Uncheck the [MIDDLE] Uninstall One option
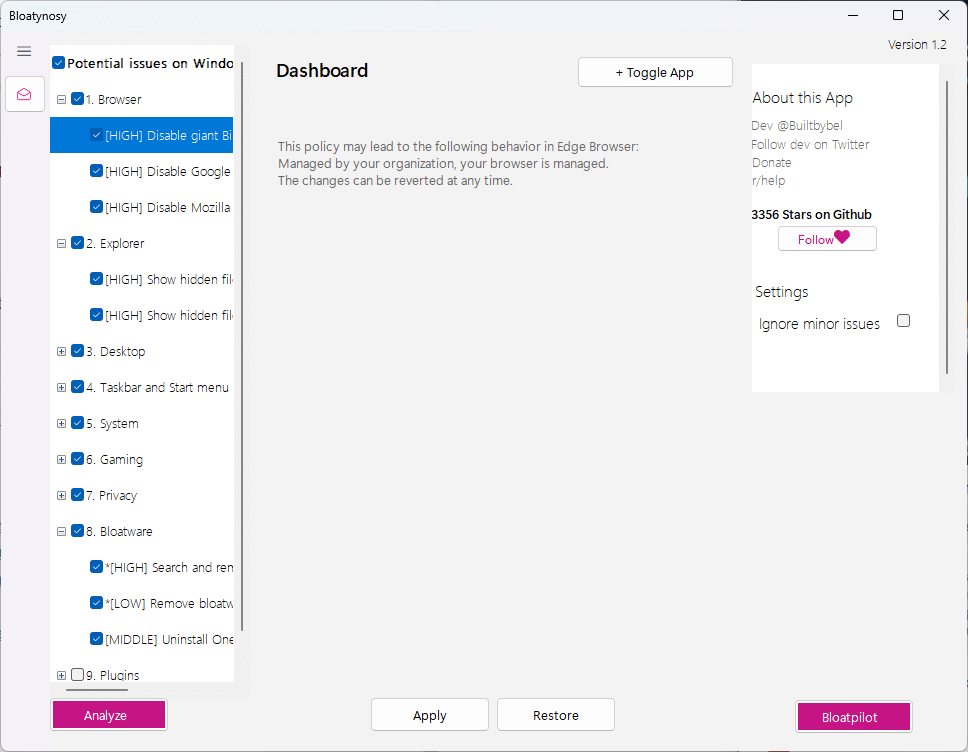The image size is (968, 752). pos(96,639)
